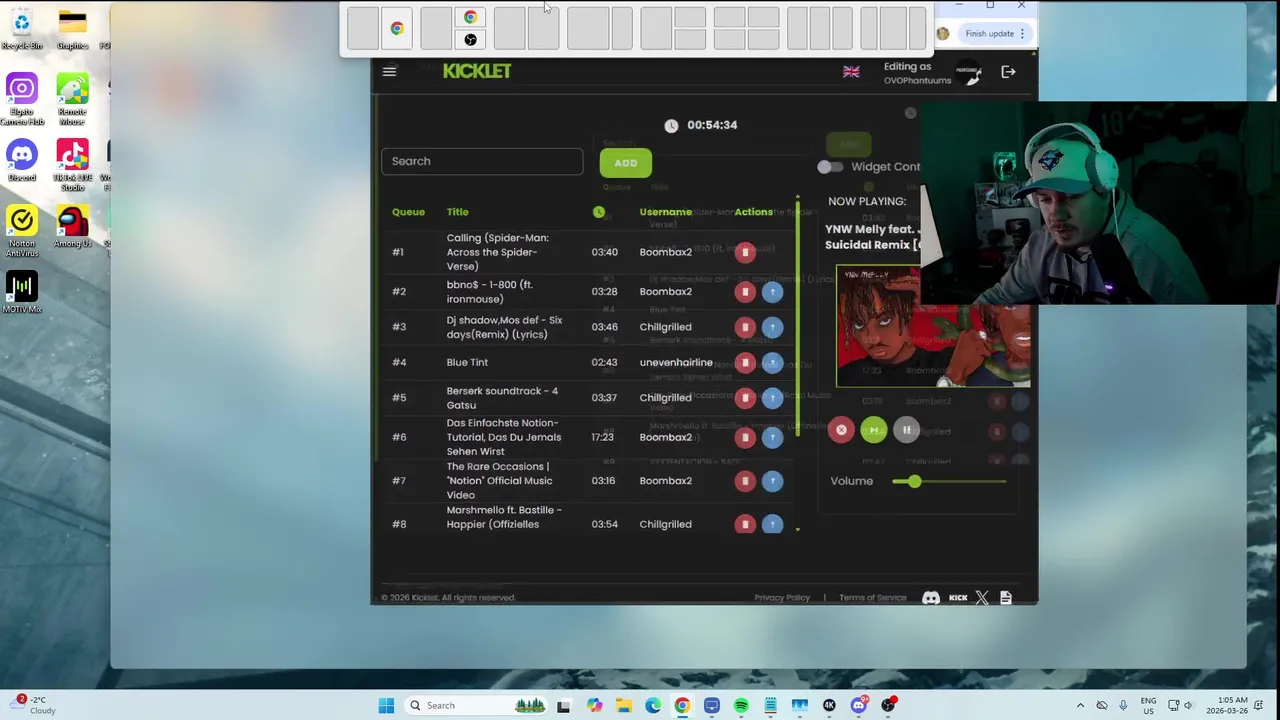Click the green skip track button
This screenshot has width=1280, height=720.
873,430
